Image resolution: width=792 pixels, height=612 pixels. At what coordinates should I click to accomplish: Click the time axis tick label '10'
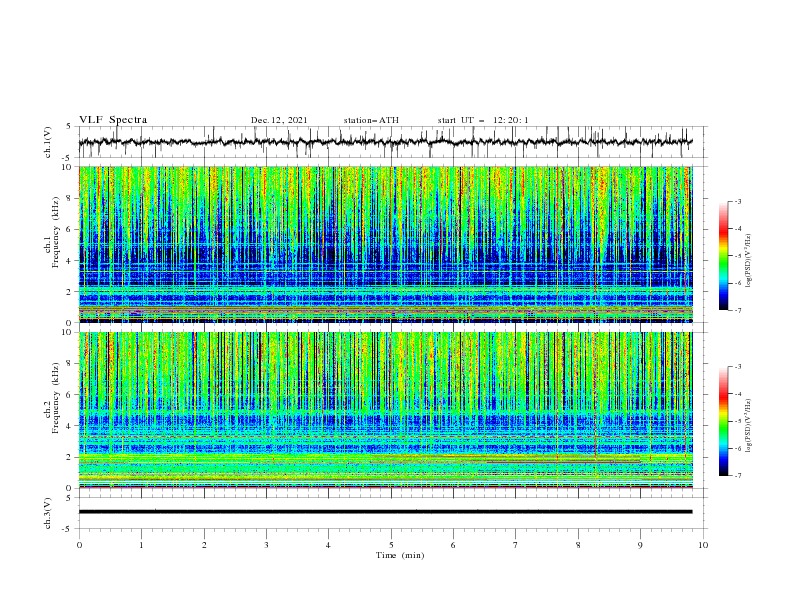tap(703, 545)
